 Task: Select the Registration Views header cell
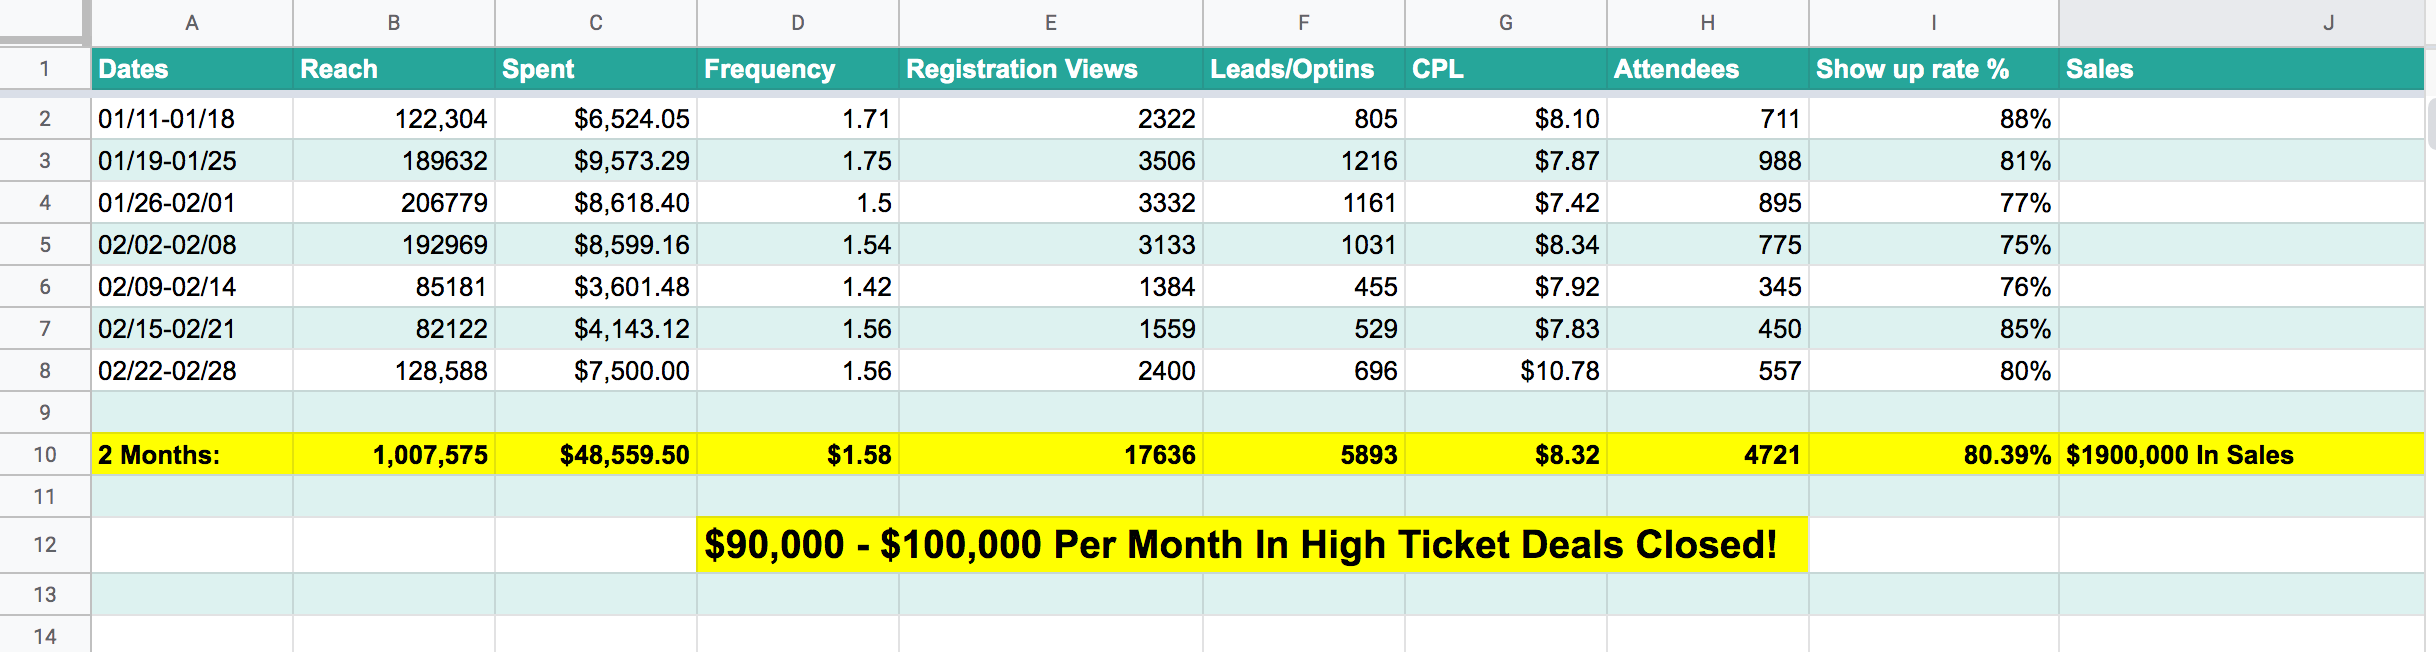coord(1050,69)
